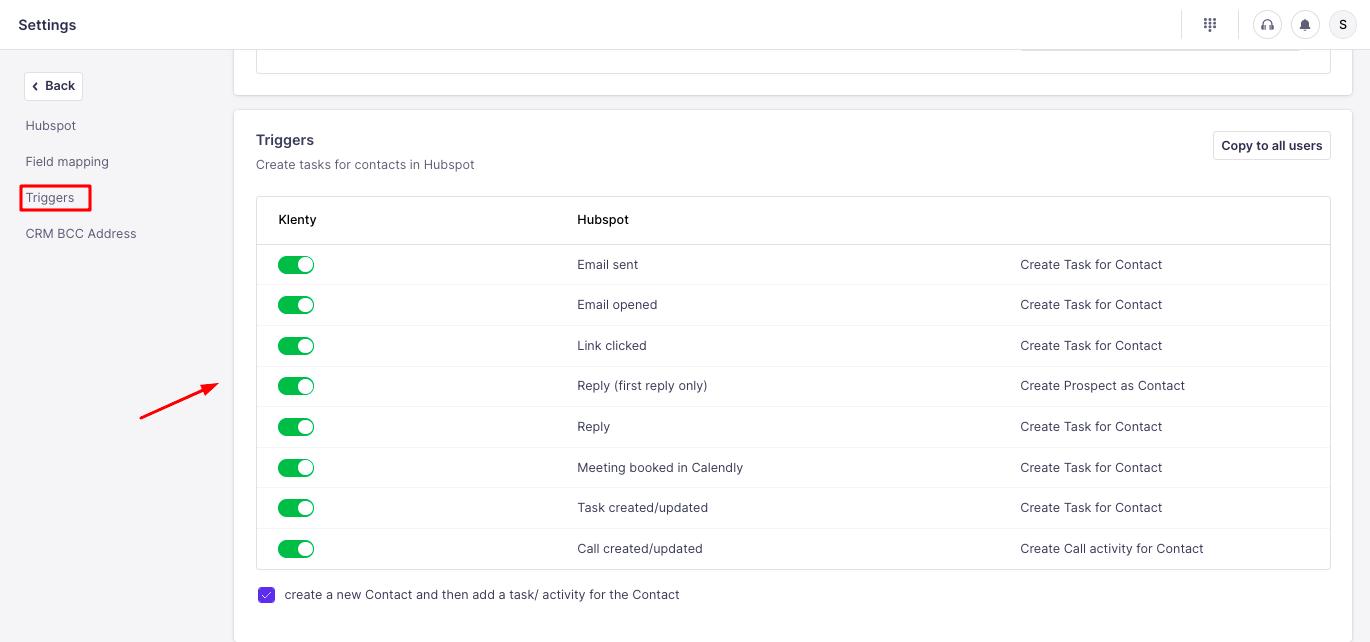Go back using the Back button
Image resolution: width=1370 pixels, height=642 pixels.
point(54,86)
